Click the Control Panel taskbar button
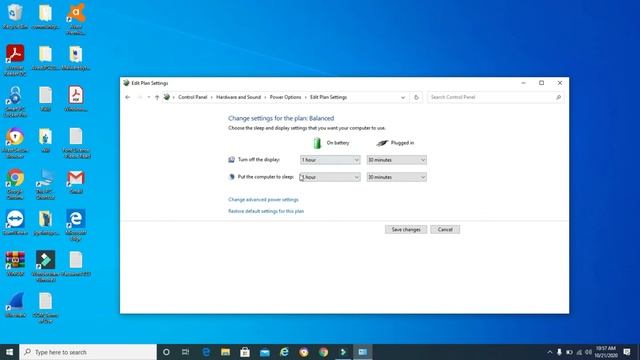 (x=362, y=352)
